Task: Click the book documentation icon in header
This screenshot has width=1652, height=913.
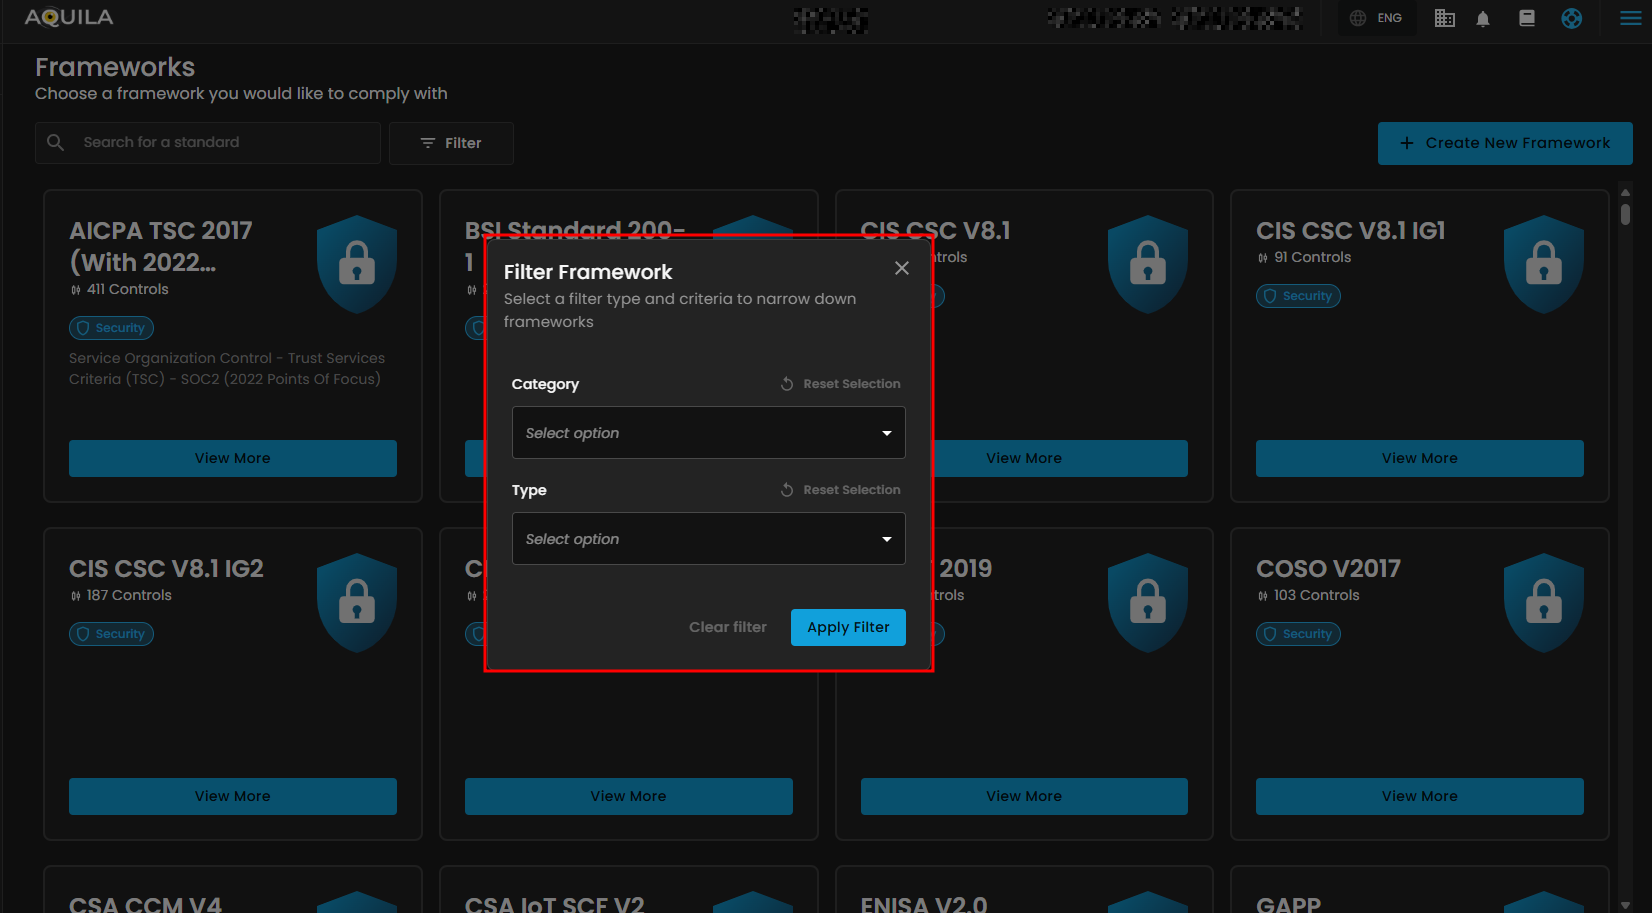Action: [1526, 18]
